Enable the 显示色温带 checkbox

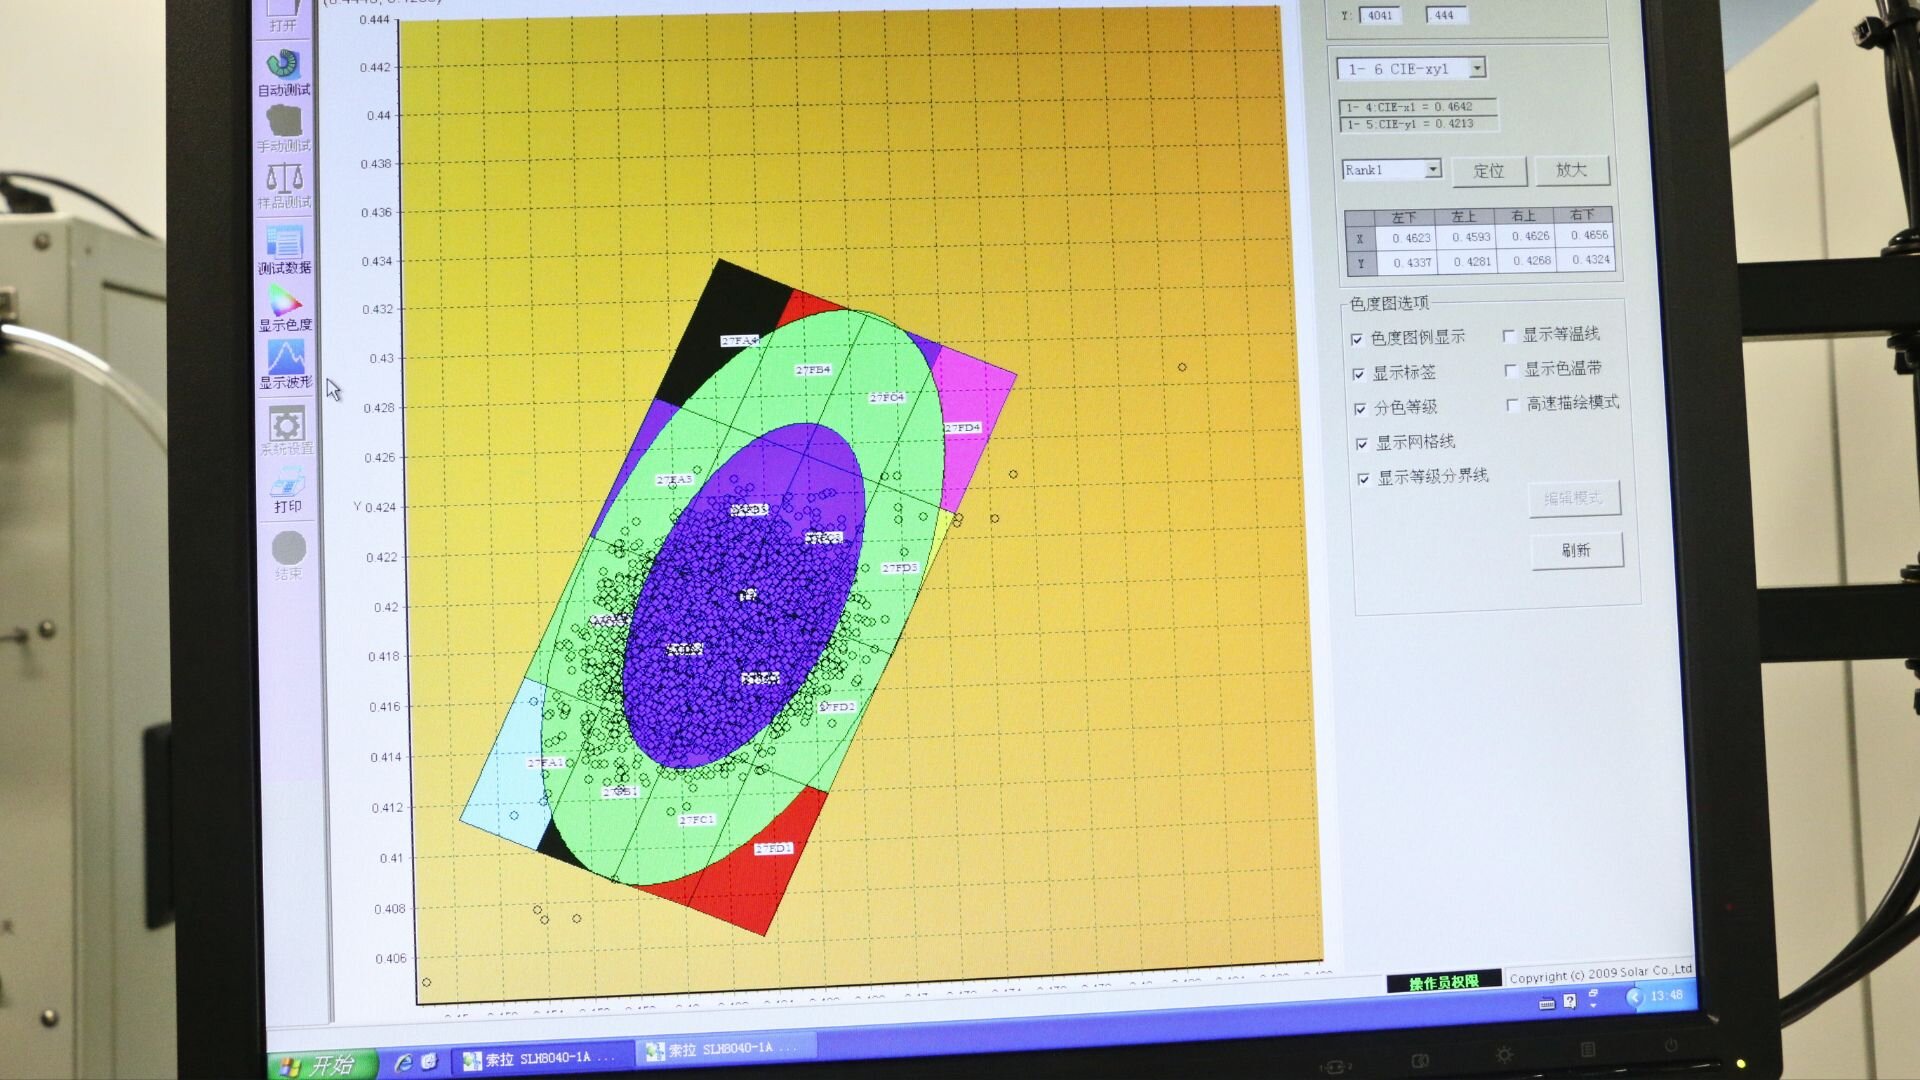point(1511,371)
